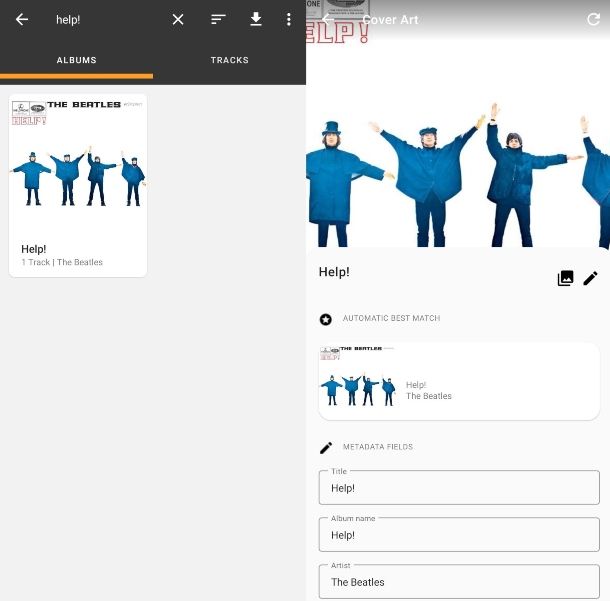Screen dimensions: 610x601
Task: Click the Album name input field
Action: point(459,534)
